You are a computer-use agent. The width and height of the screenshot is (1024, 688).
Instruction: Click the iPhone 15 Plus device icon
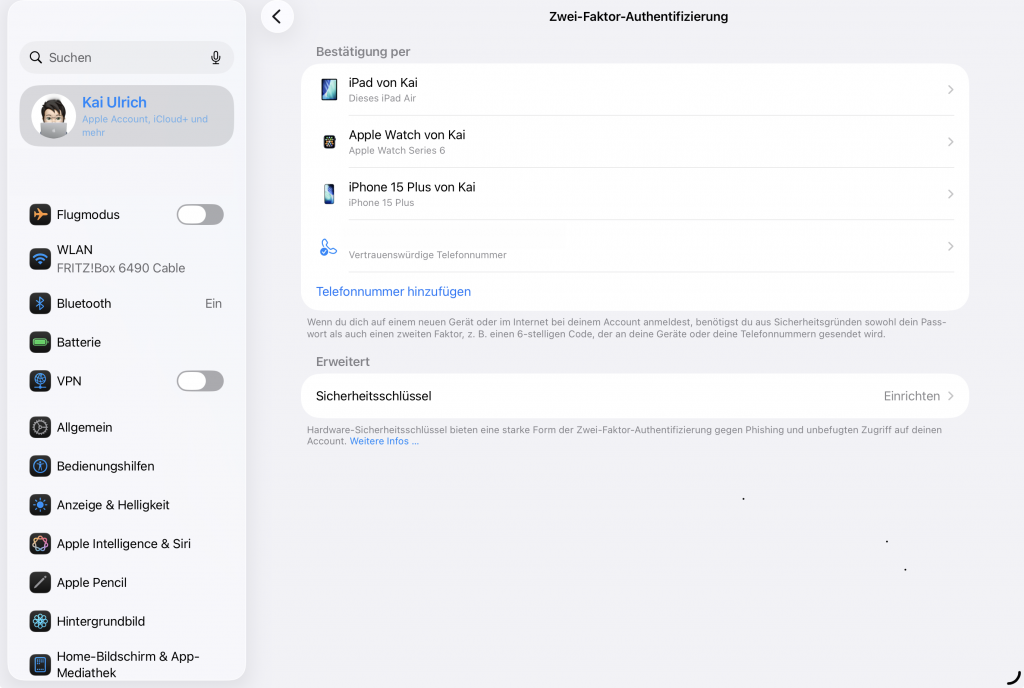coord(329,194)
